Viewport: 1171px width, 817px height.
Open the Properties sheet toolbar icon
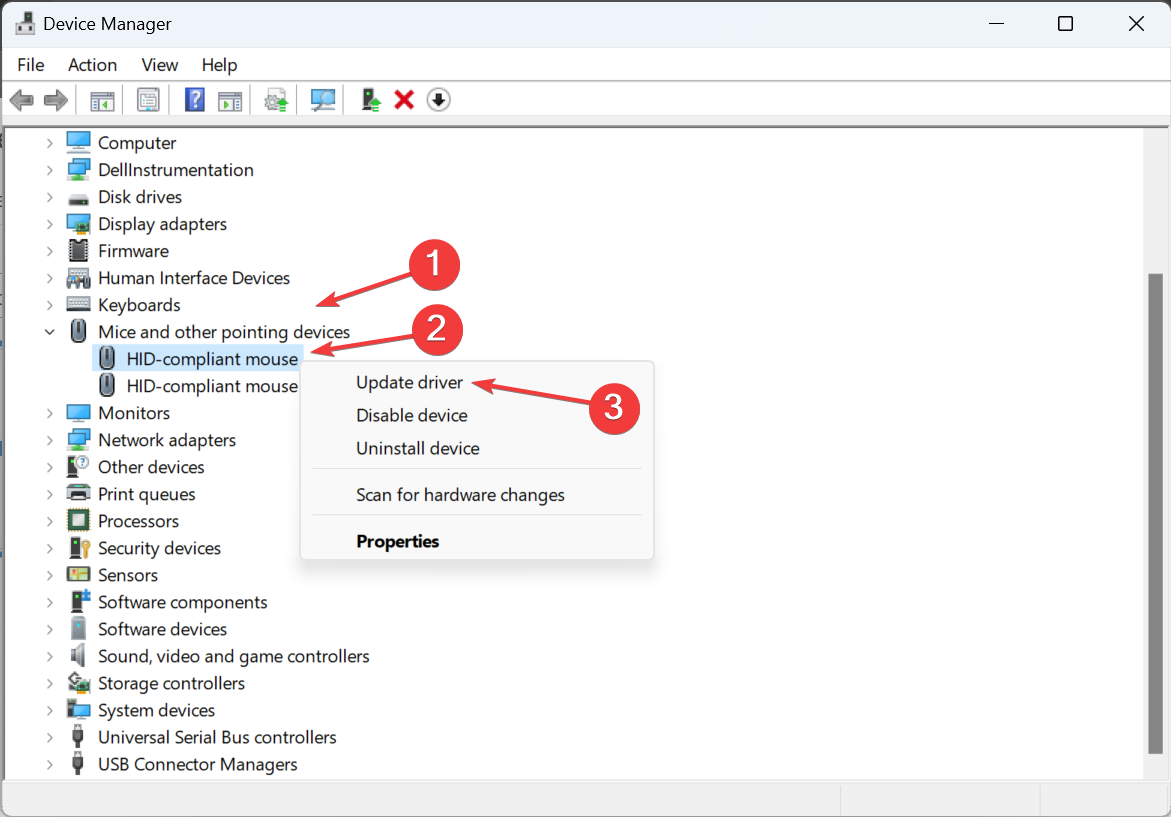[x=148, y=100]
